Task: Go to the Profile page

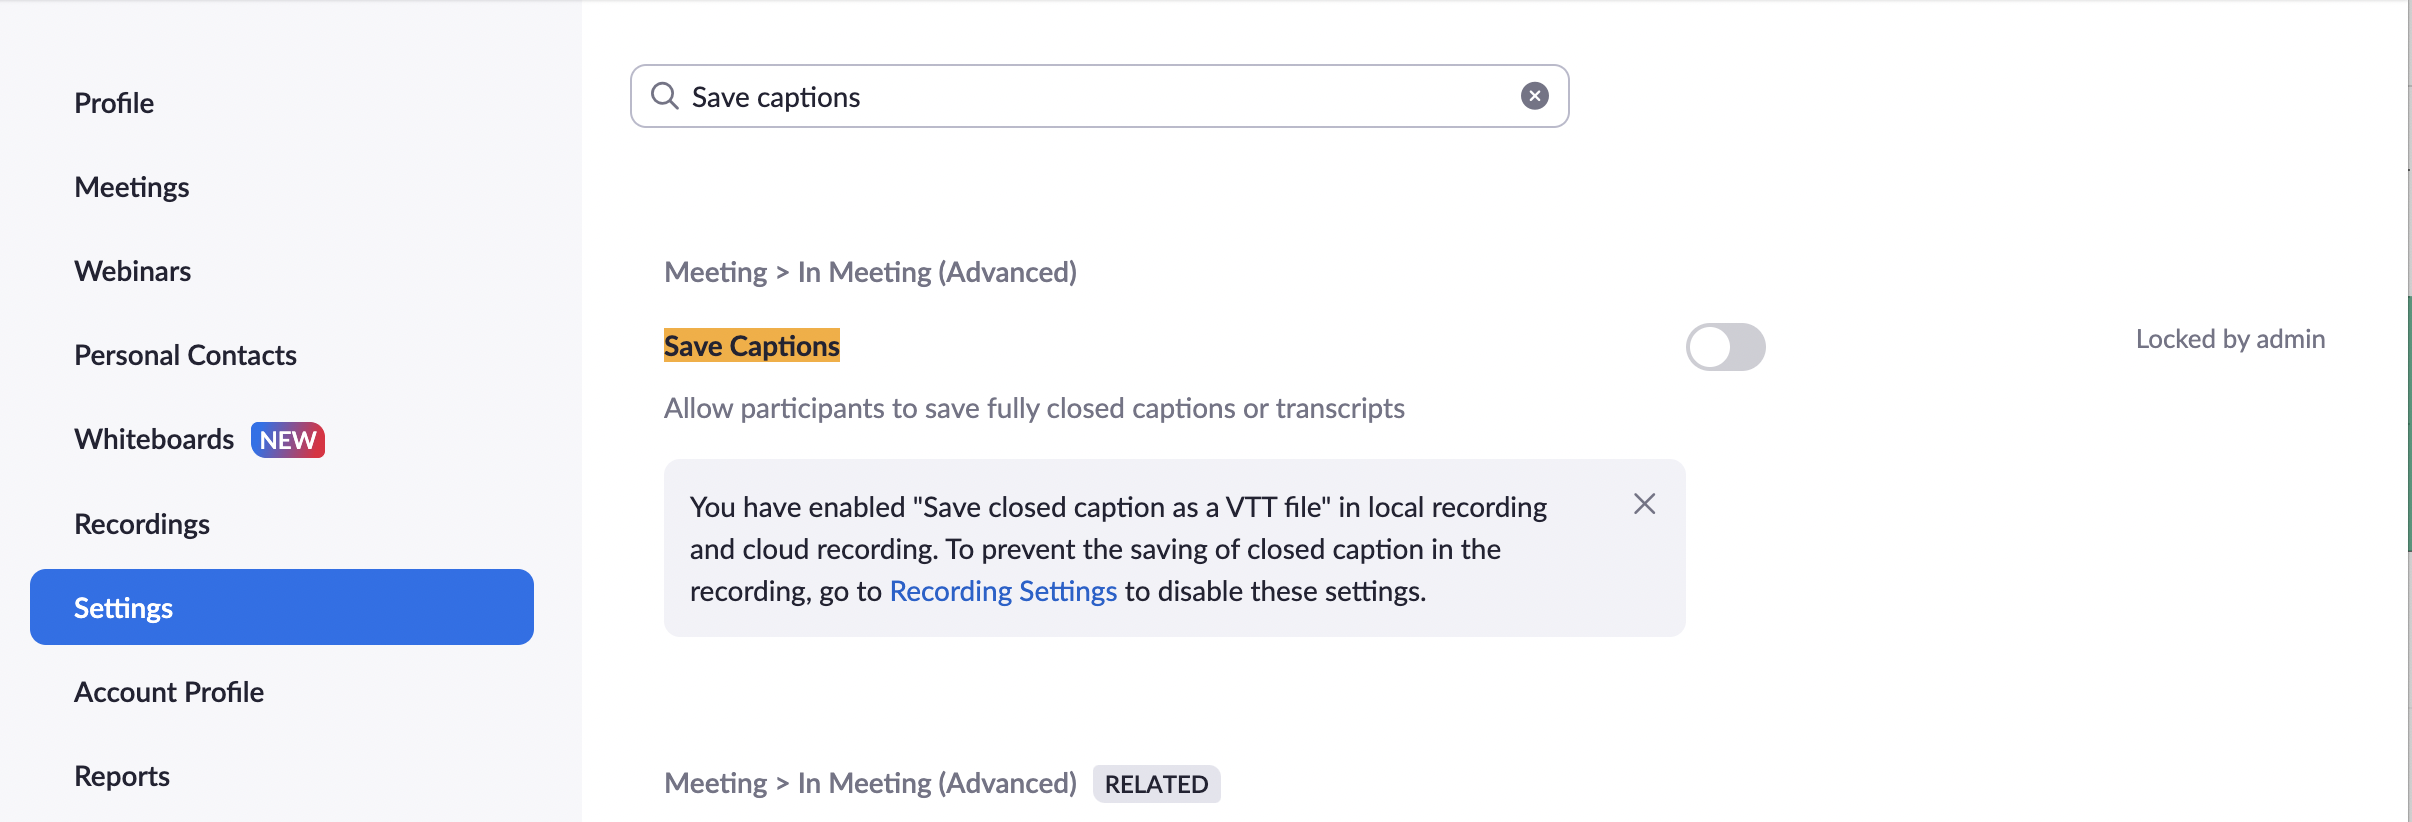Action: 113,103
